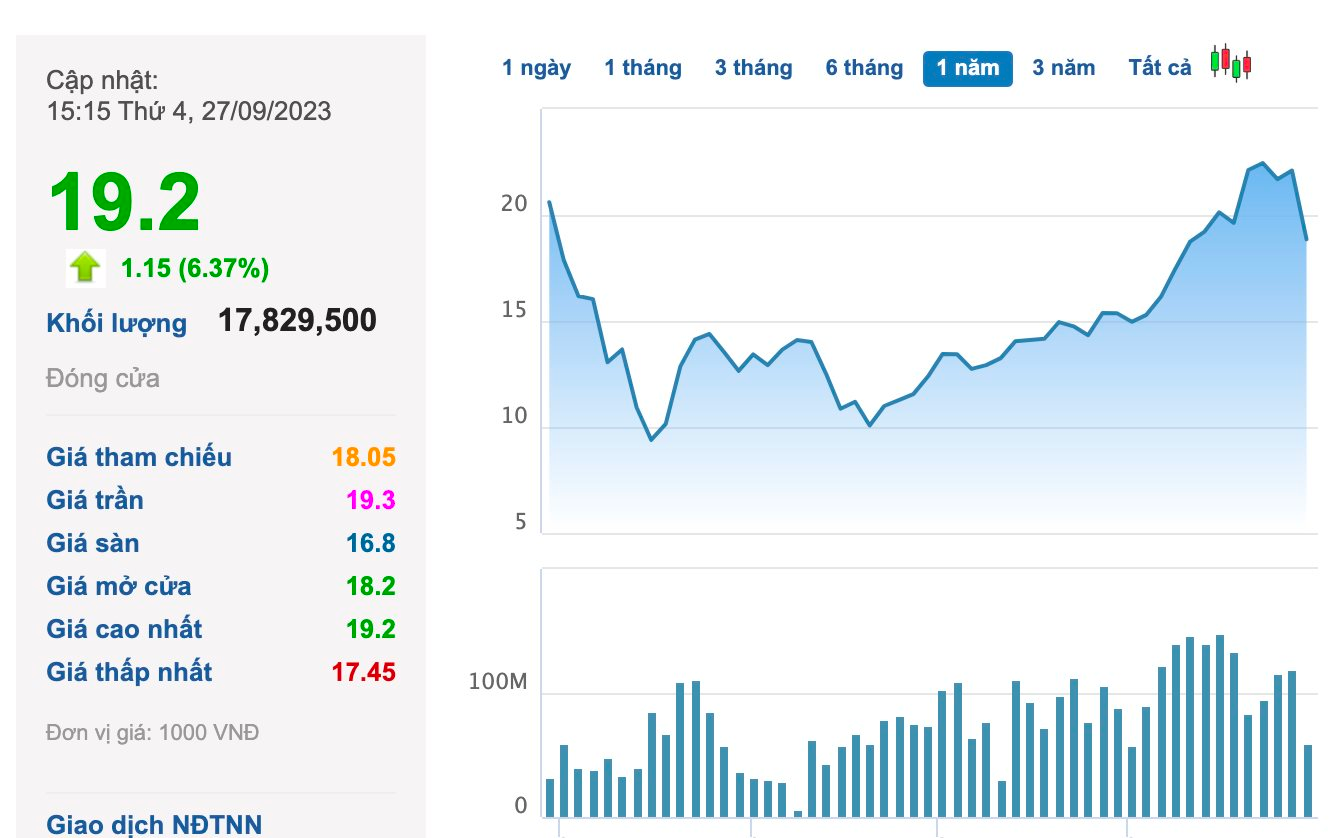The width and height of the screenshot is (1334, 838).
Task: Click the 'Cập nhật:' label
Action: [x=102, y=81]
